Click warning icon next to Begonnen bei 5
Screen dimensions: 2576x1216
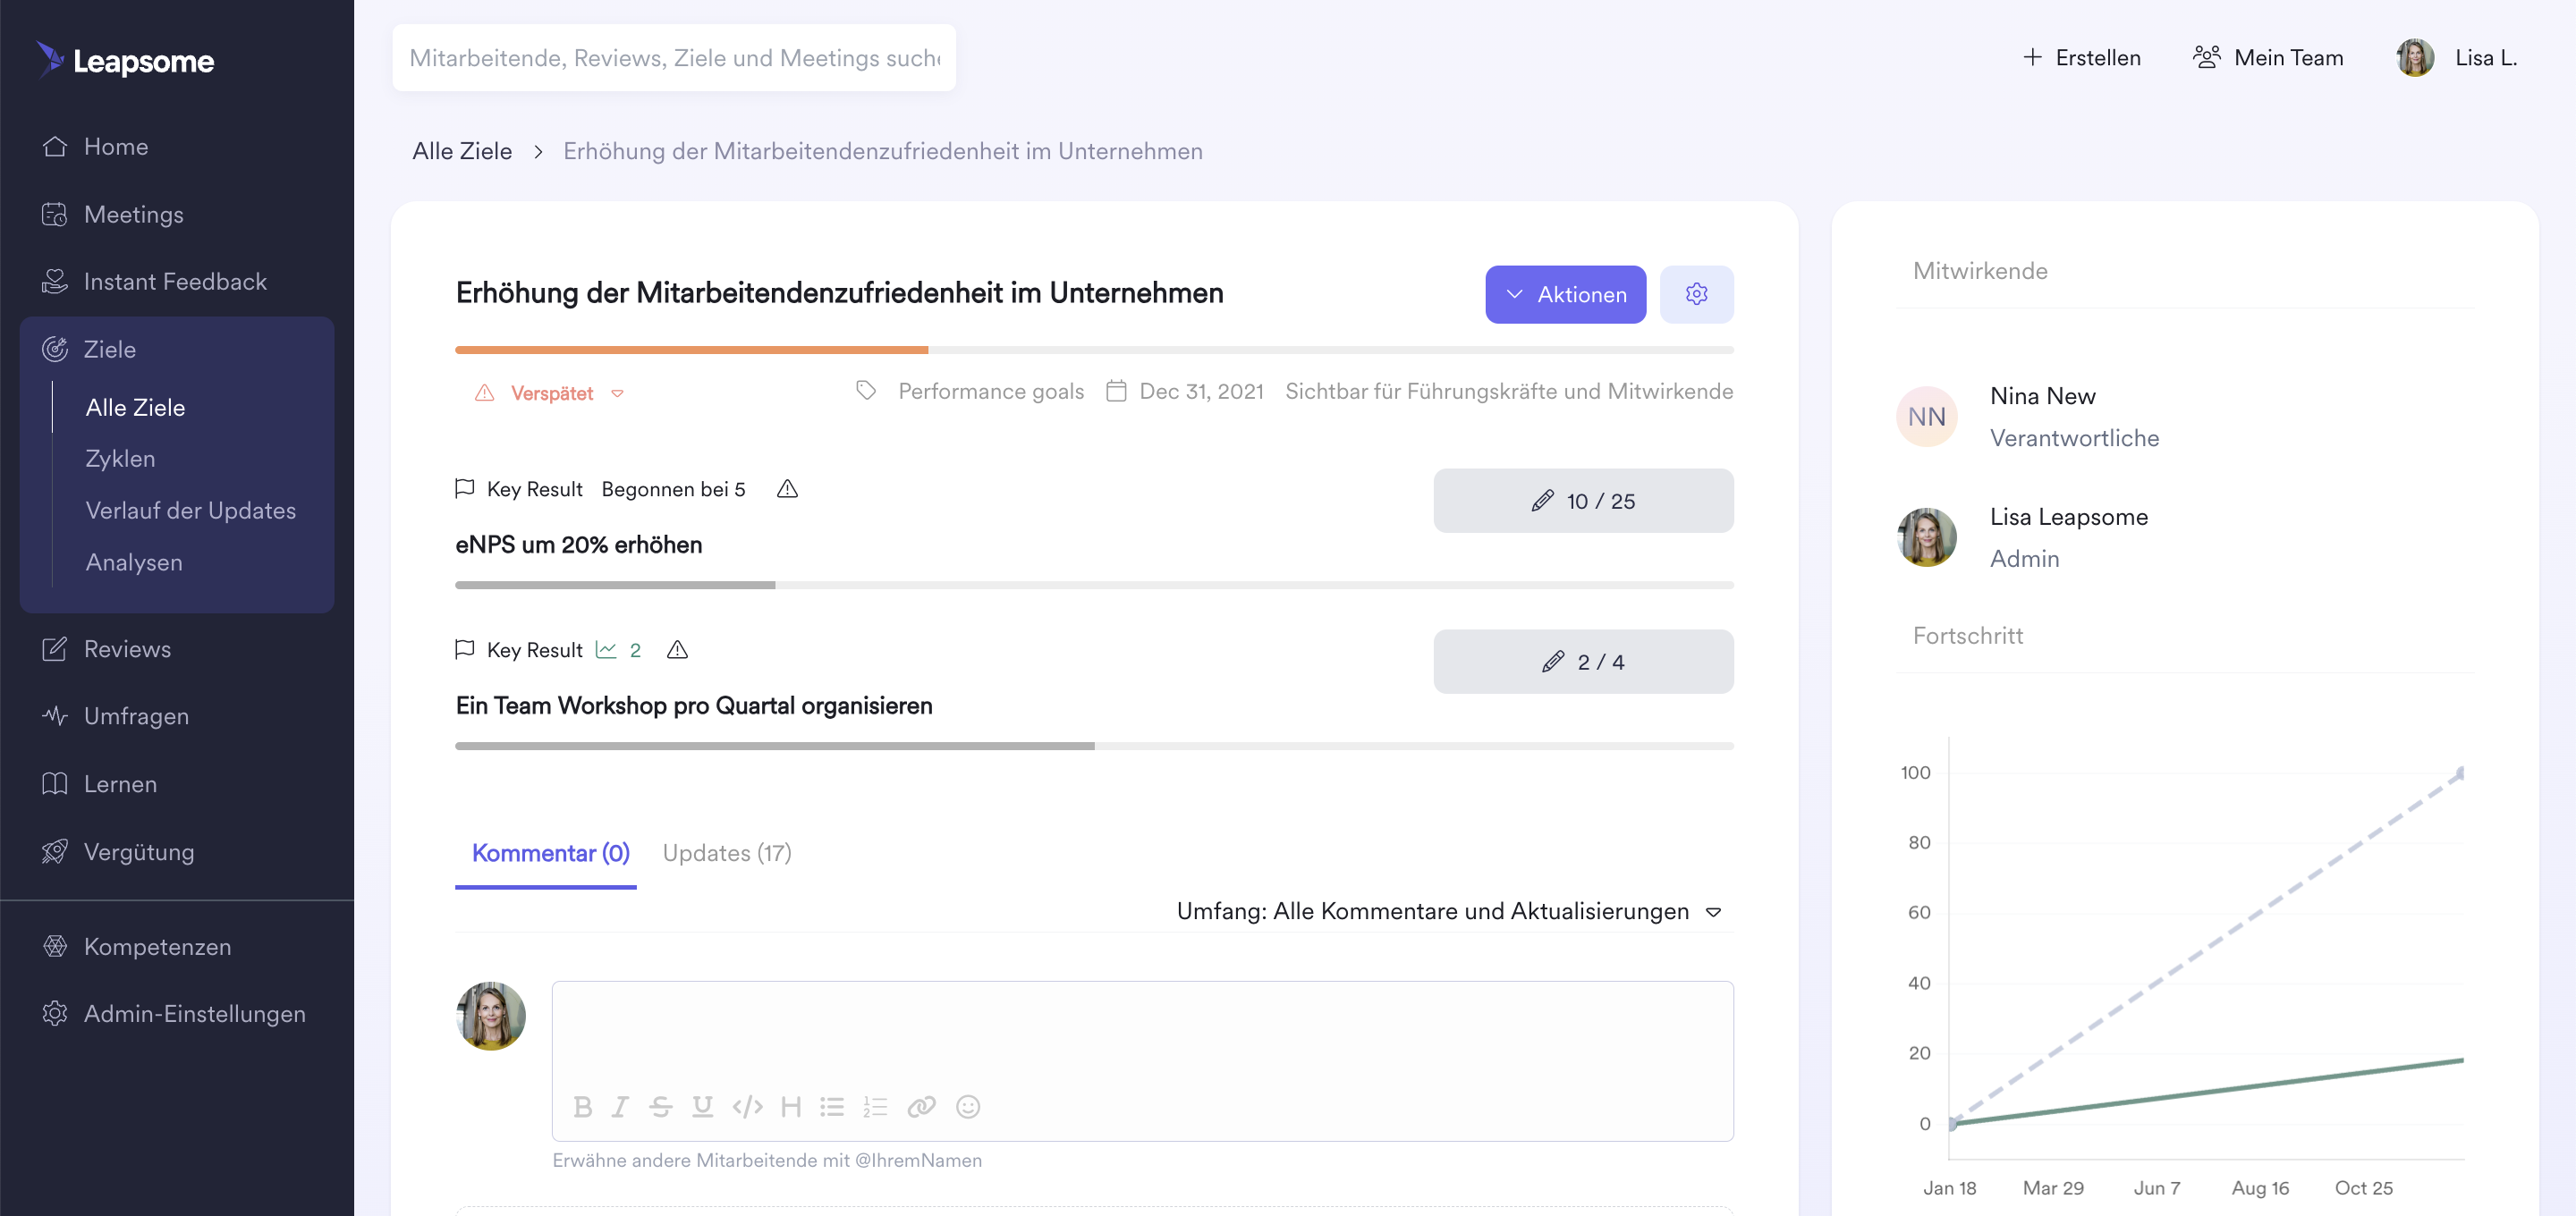(787, 489)
